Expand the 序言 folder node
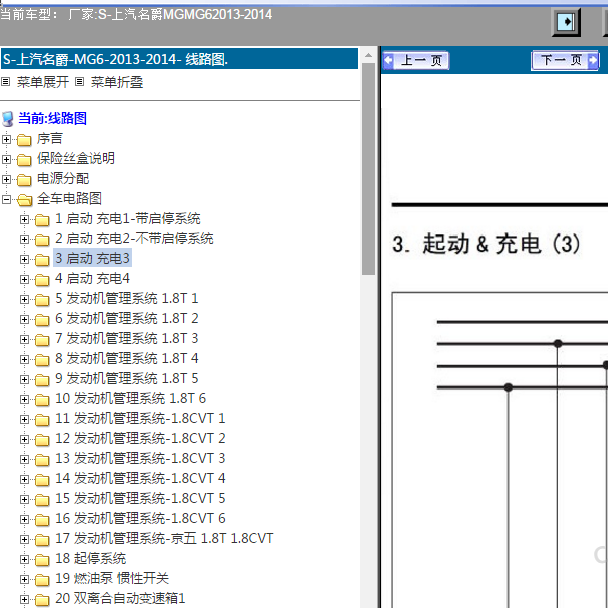This screenshot has height=608, width=608. [x=6, y=139]
